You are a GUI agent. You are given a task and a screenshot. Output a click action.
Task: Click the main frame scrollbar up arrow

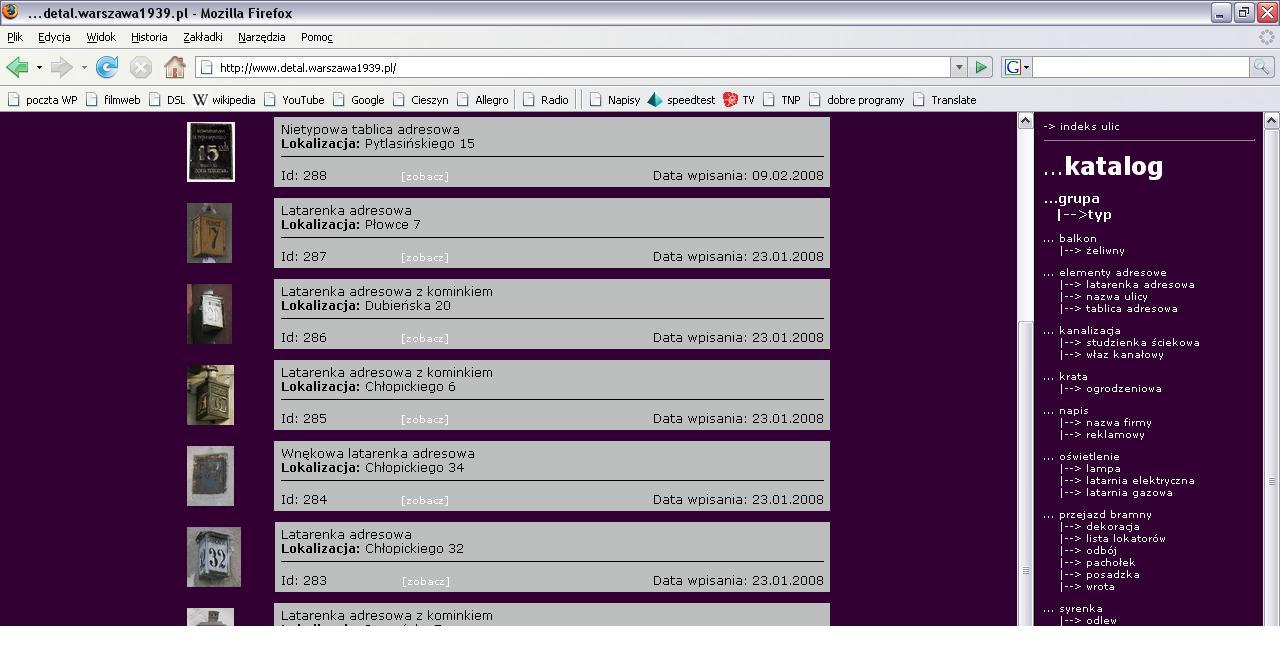click(x=1025, y=121)
